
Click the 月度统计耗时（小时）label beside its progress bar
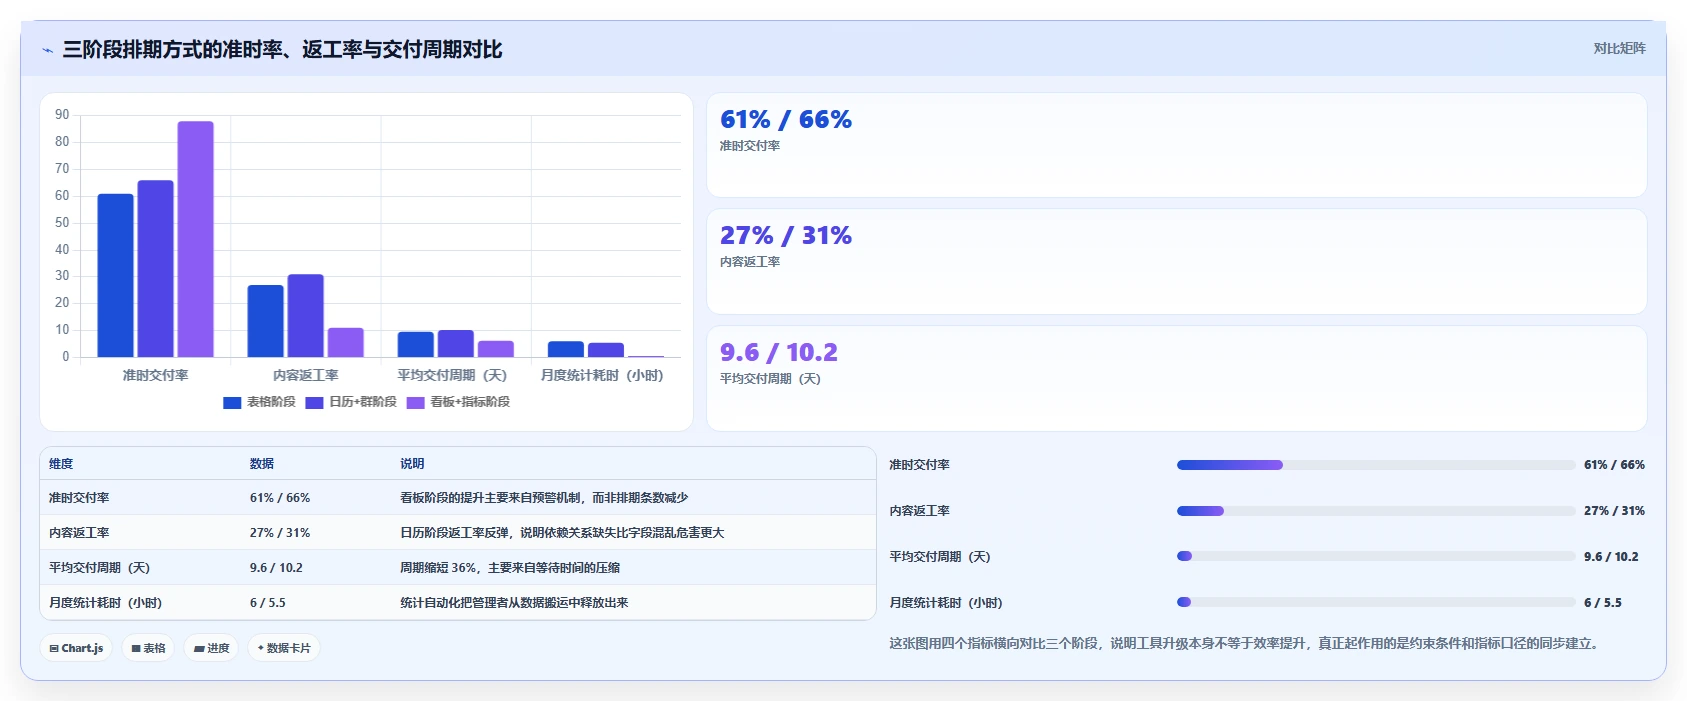click(946, 603)
